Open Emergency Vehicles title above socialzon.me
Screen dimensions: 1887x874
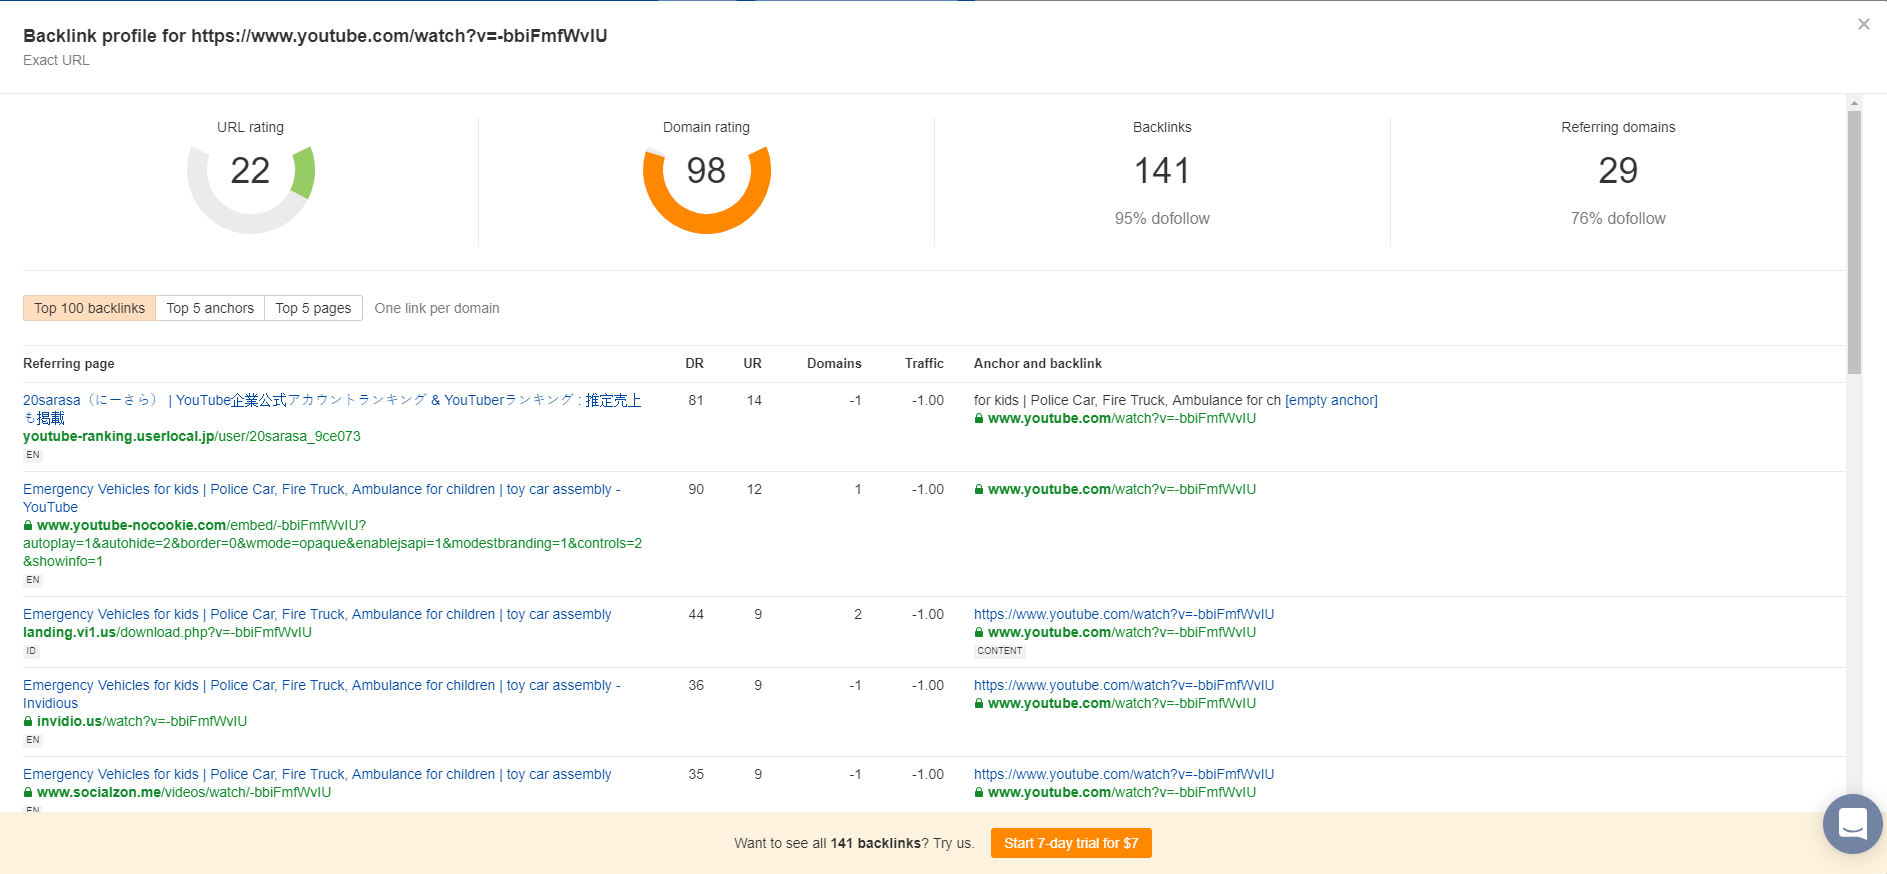317,774
